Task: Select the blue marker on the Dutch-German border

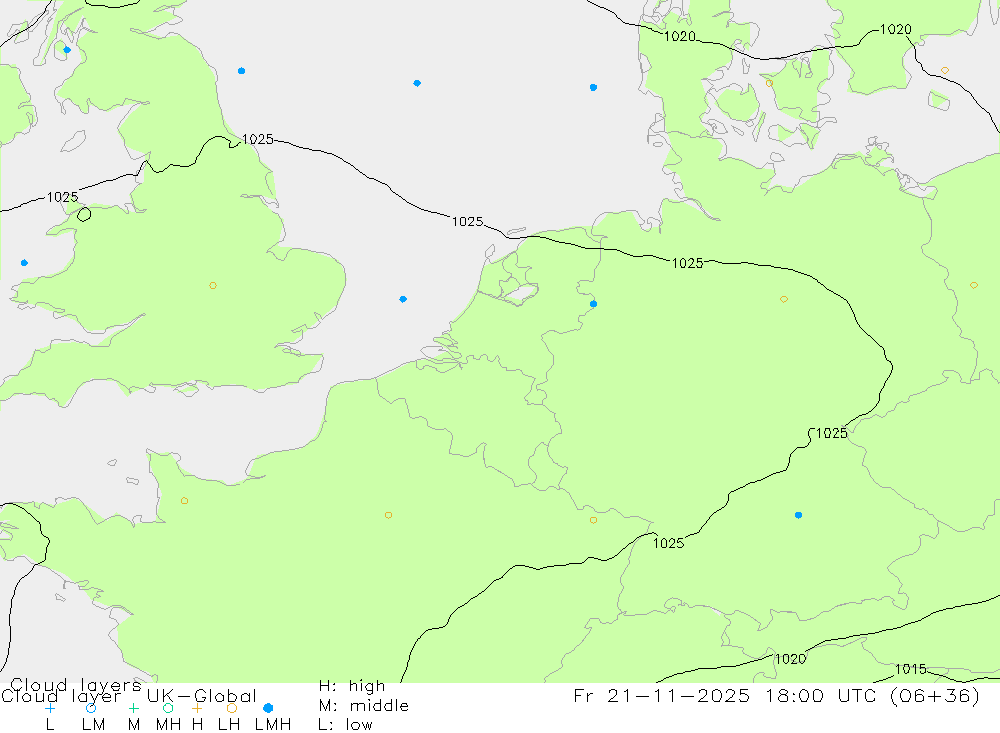Action: pos(593,304)
